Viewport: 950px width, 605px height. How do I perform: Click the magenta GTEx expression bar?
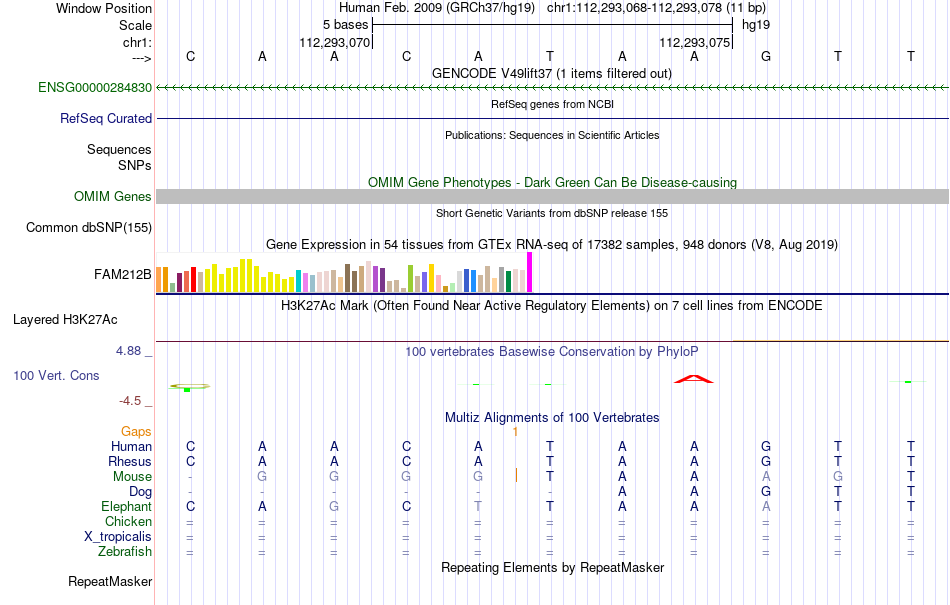tap(530, 273)
